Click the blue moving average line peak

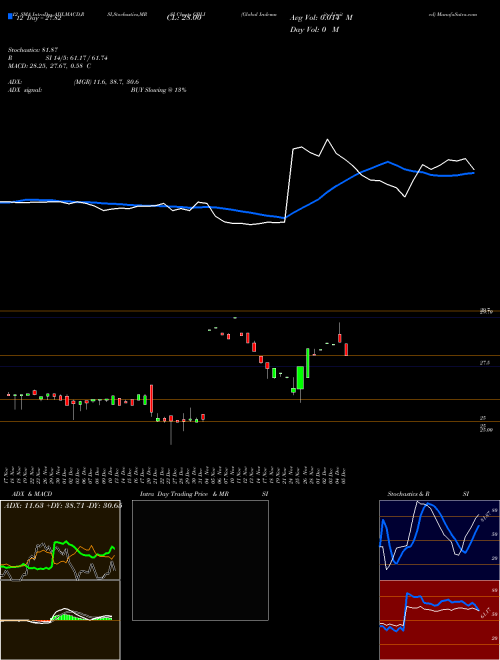coord(388,162)
